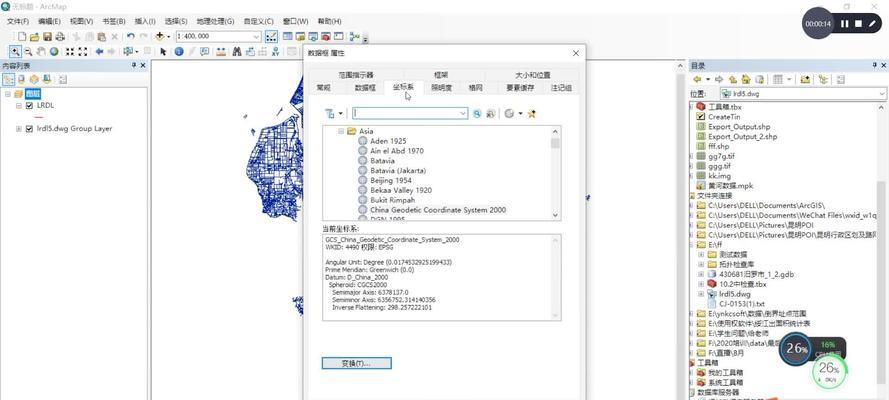Click the Fixed Zoom Out icon
Viewport: 889px width, 400px height.
[83, 52]
